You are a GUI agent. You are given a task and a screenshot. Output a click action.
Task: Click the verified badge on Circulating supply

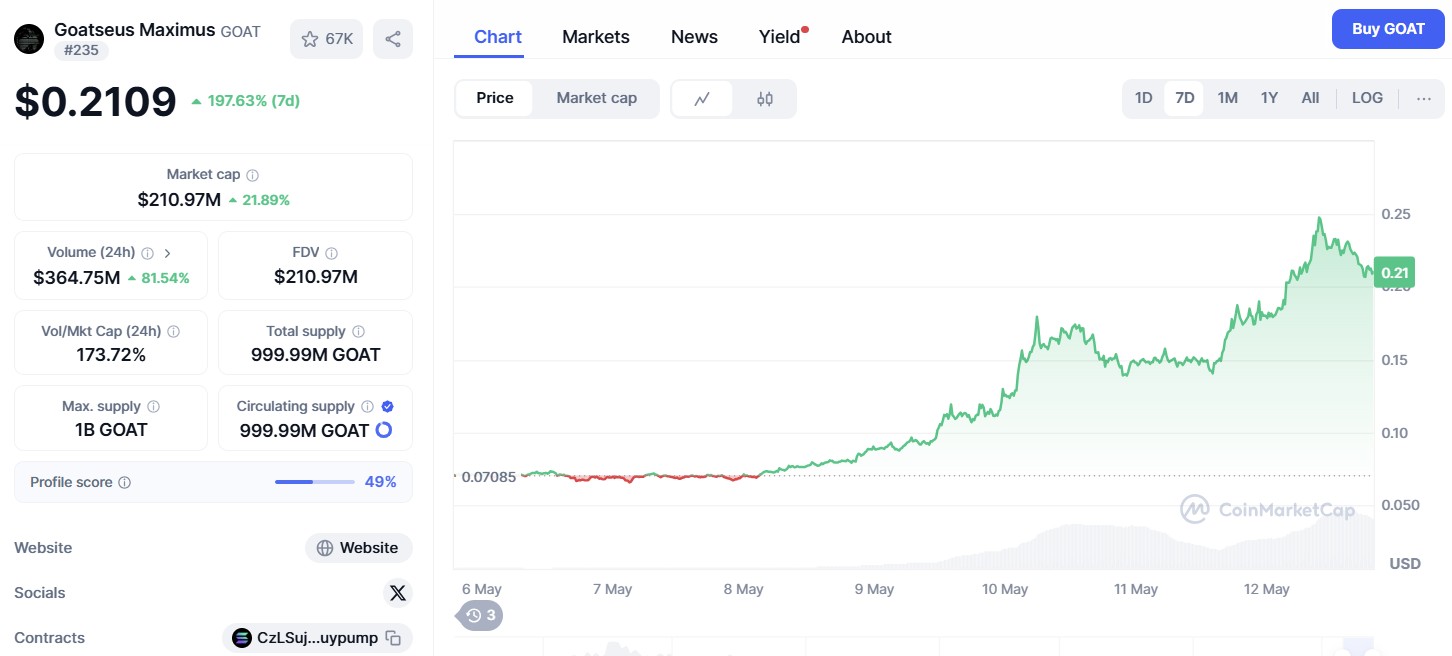(387, 406)
